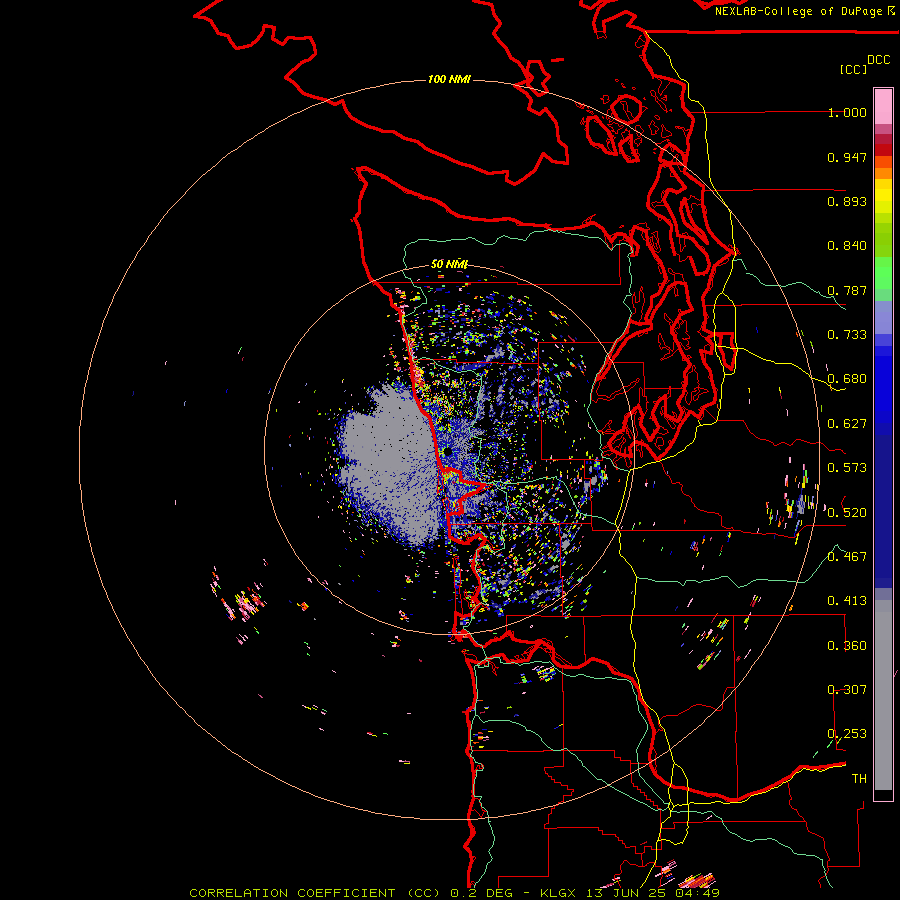Click the 100 NMI range ring label

pos(449,79)
